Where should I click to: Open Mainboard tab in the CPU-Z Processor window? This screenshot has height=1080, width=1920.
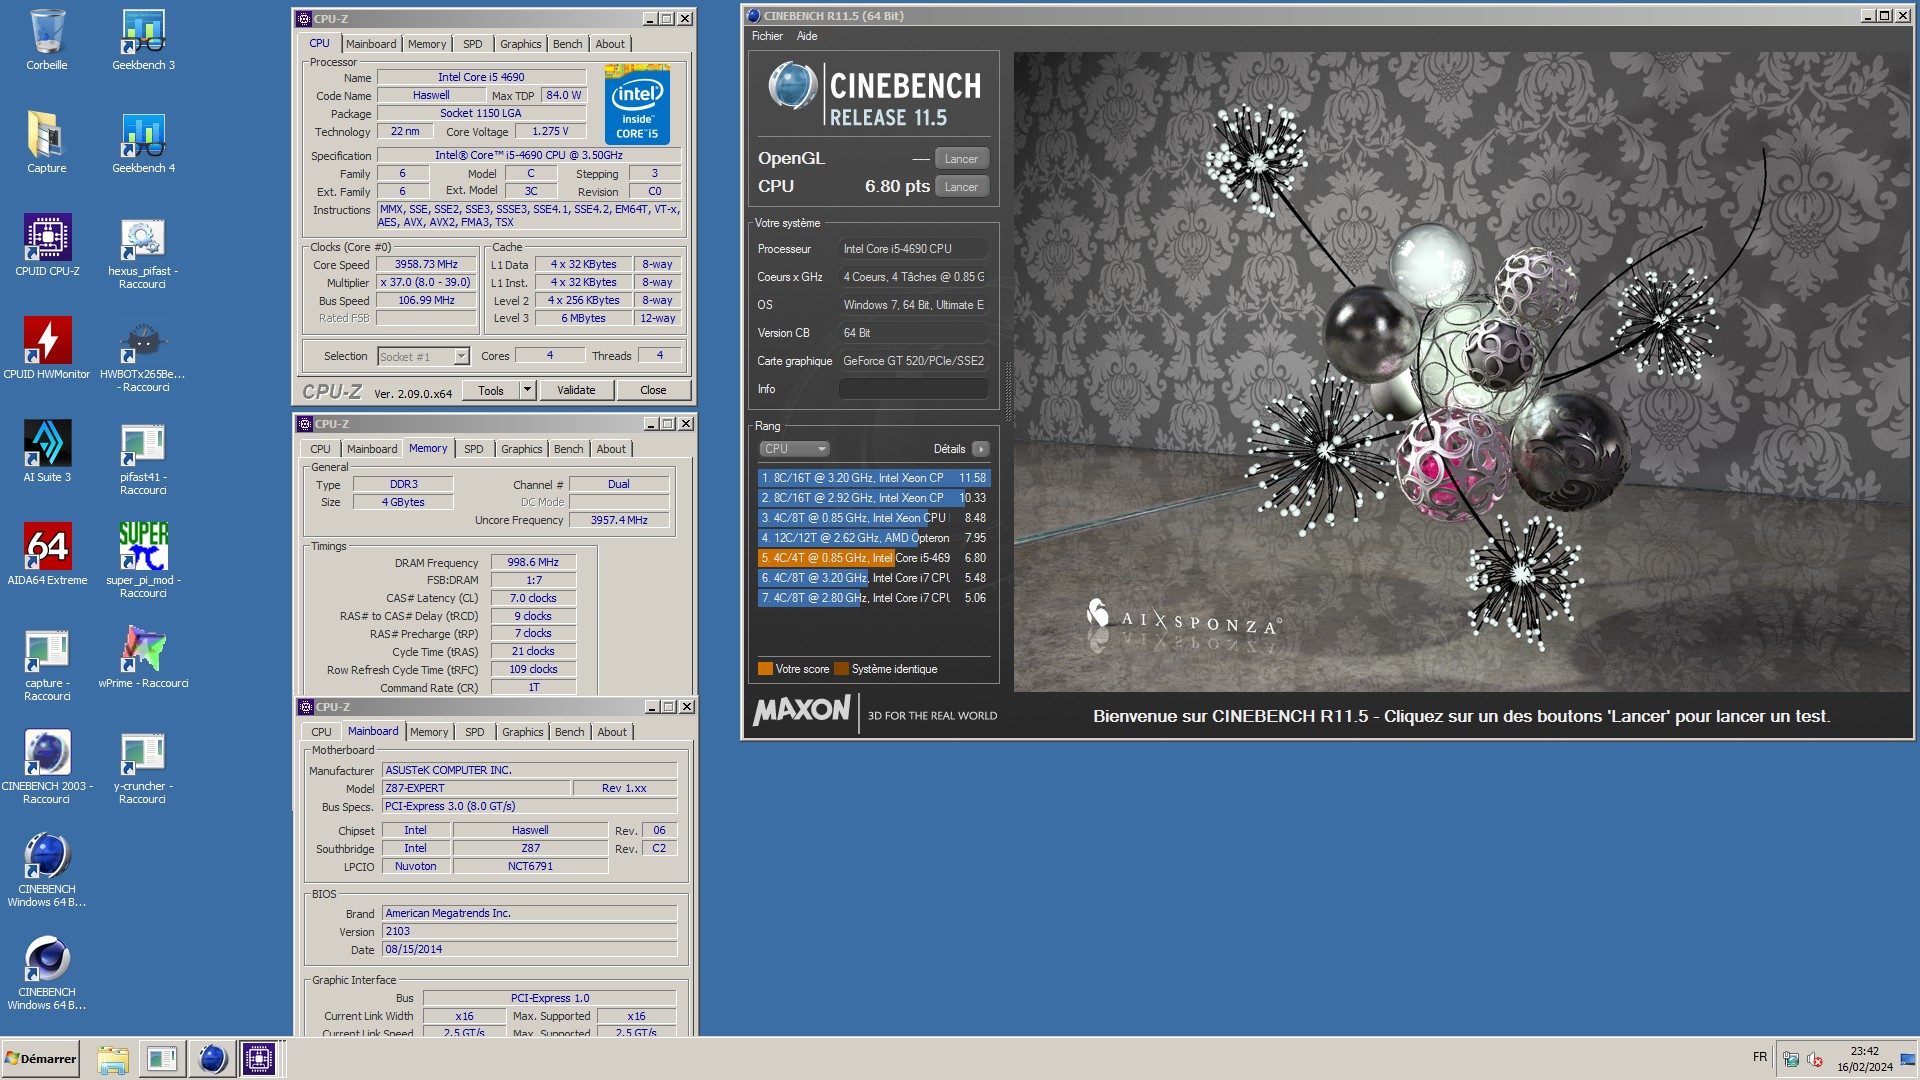[x=371, y=44]
